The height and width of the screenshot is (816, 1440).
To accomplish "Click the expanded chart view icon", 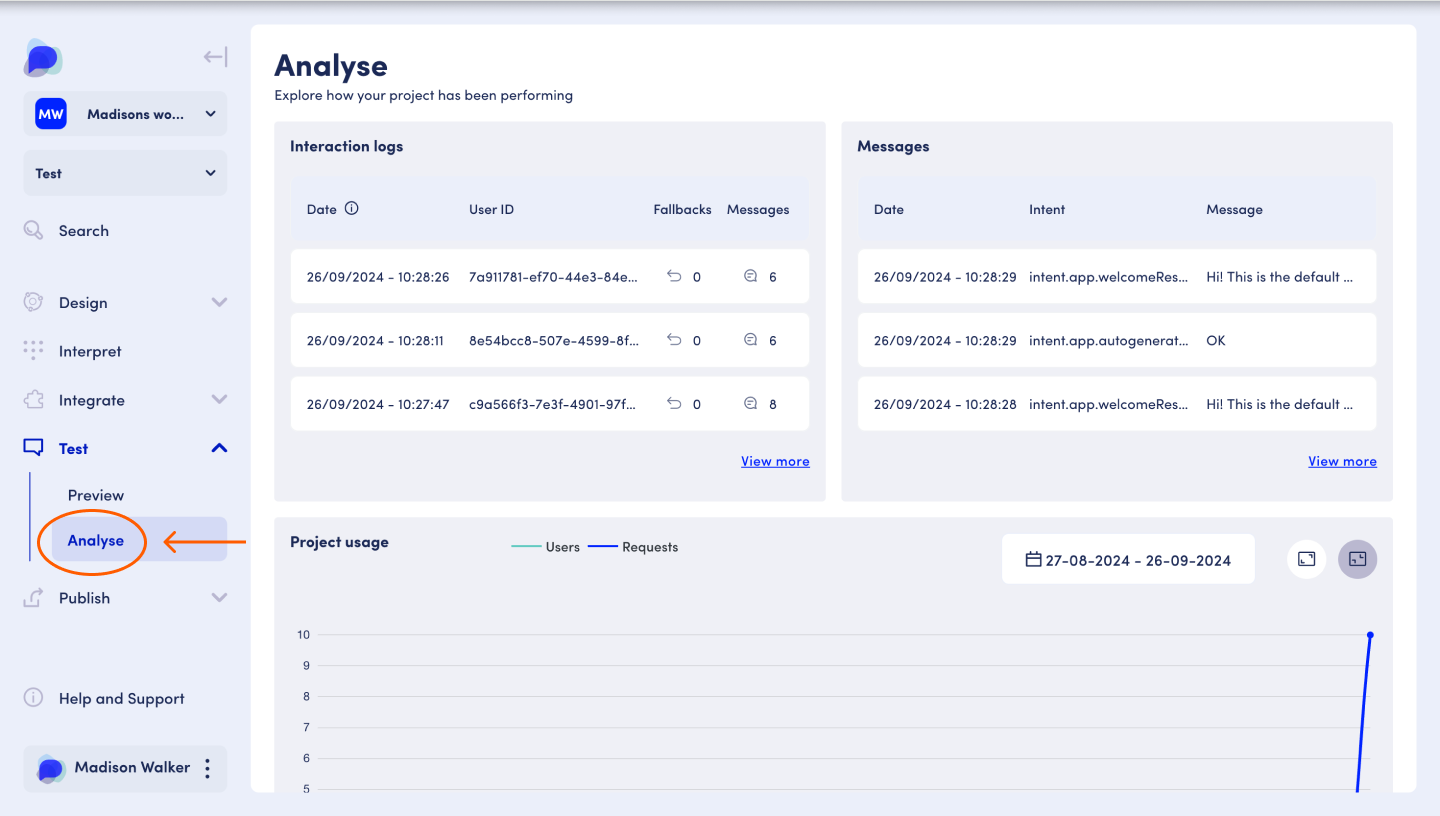I will [x=1306, y=559].
